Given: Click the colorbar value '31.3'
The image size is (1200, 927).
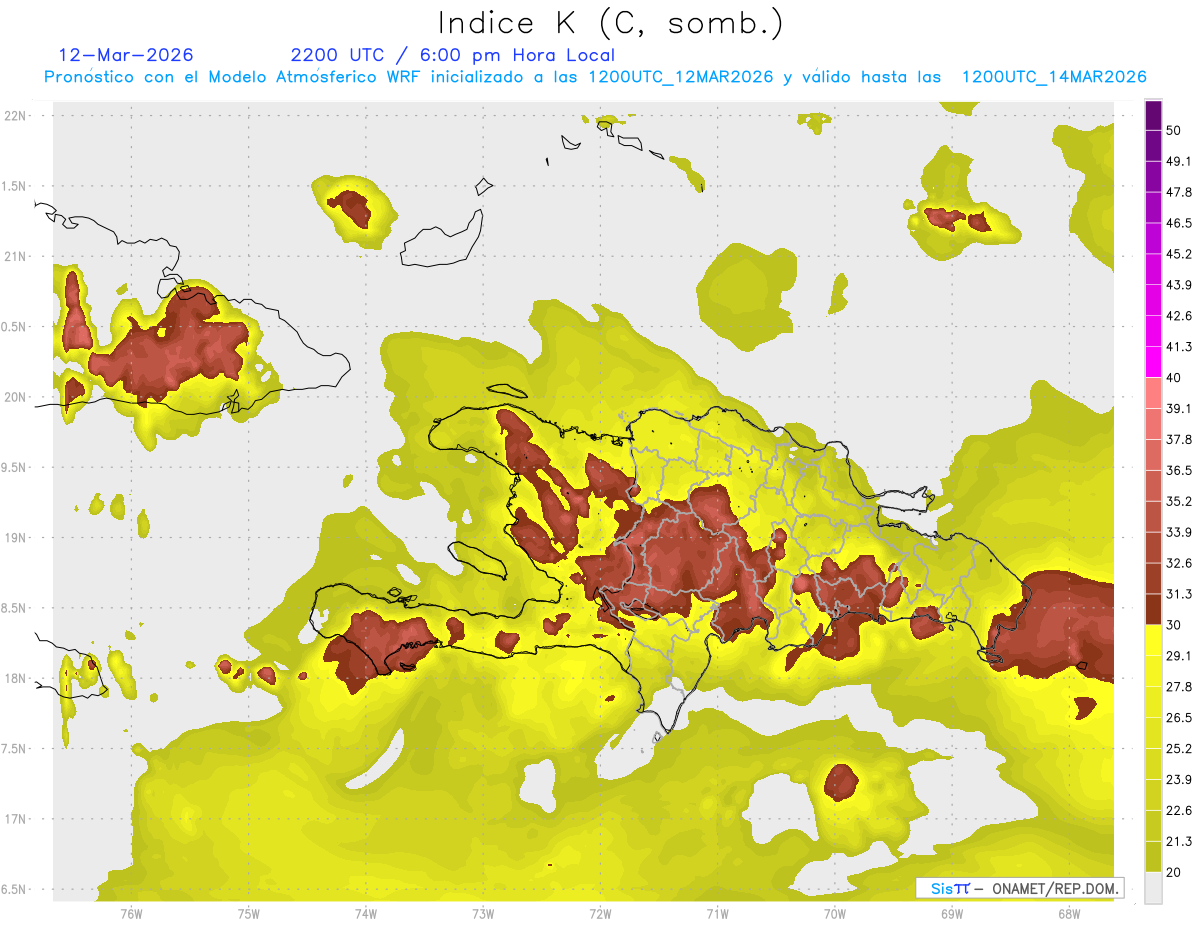Looking at the screenshot, I should [1178, 594].
